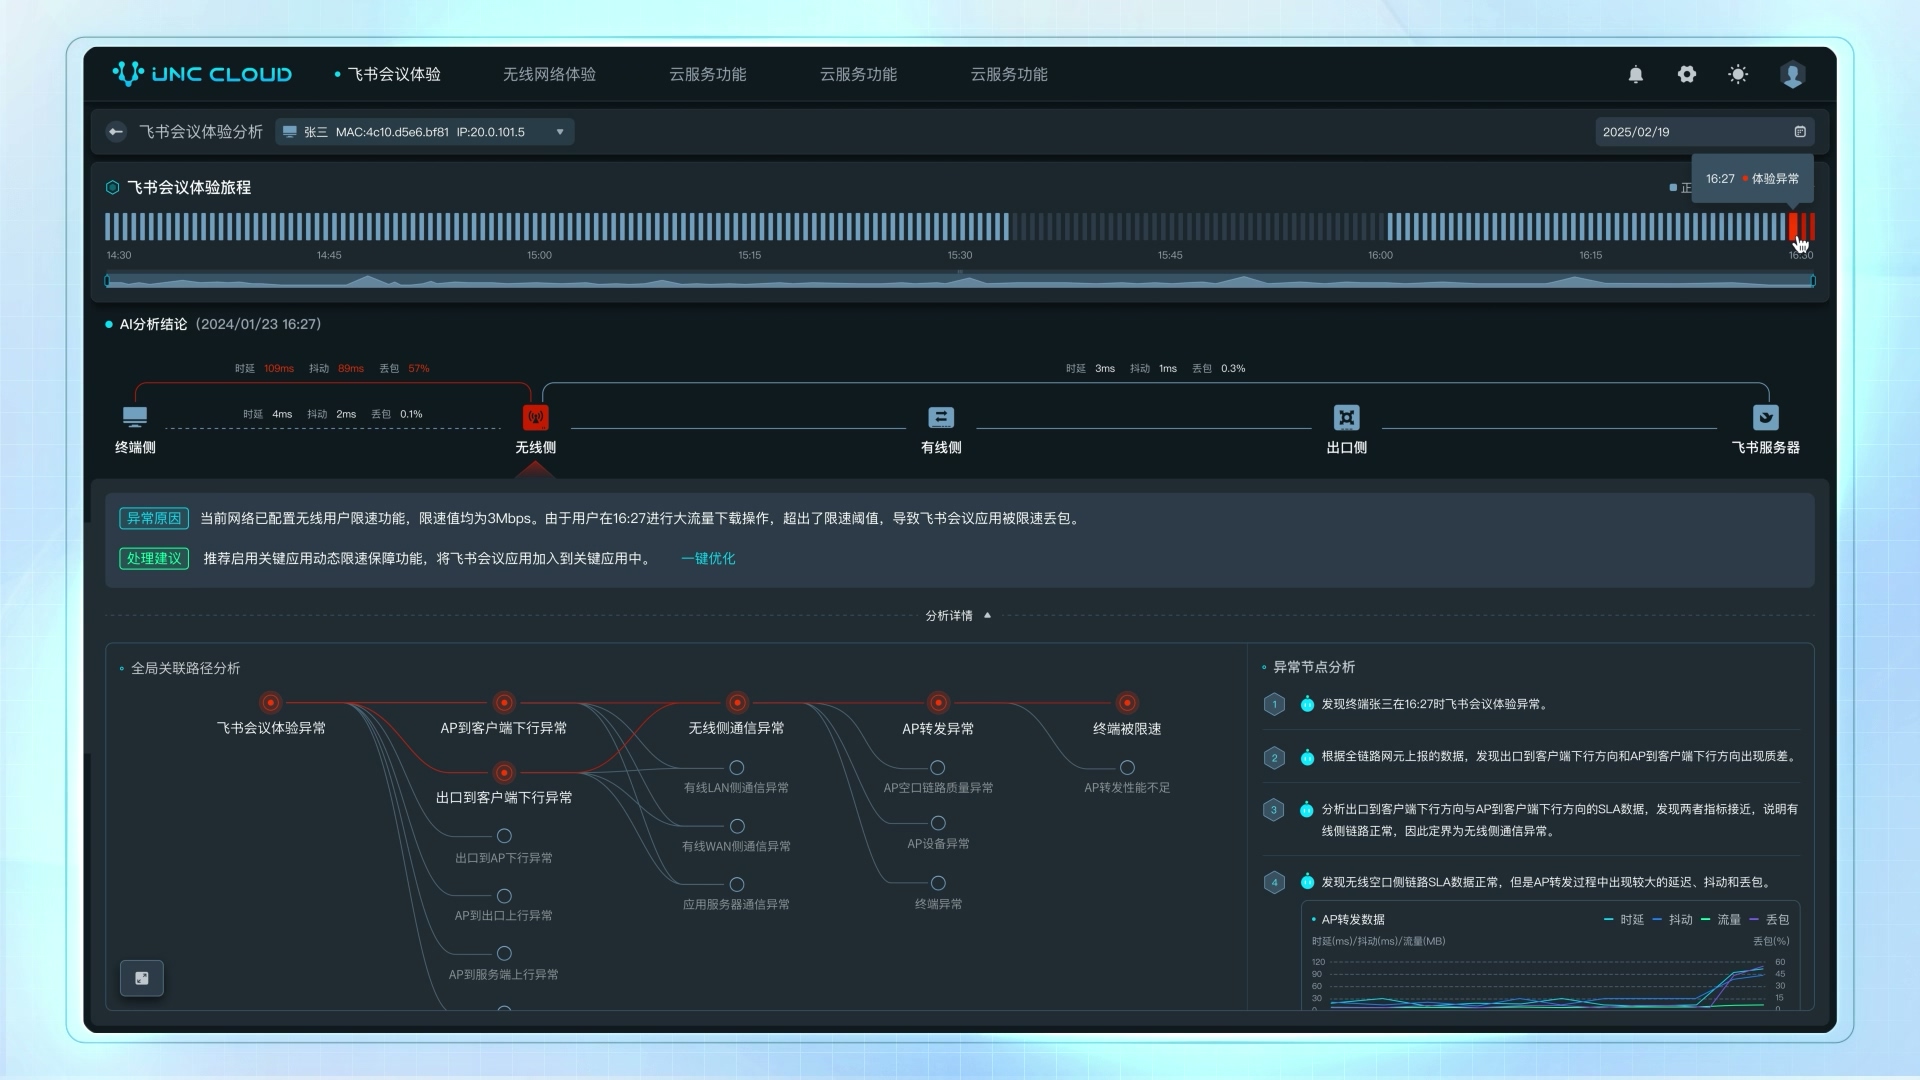Click the 一键优化 link
The height and width of the screenshot is (1080, 1920).
(708, 559)
